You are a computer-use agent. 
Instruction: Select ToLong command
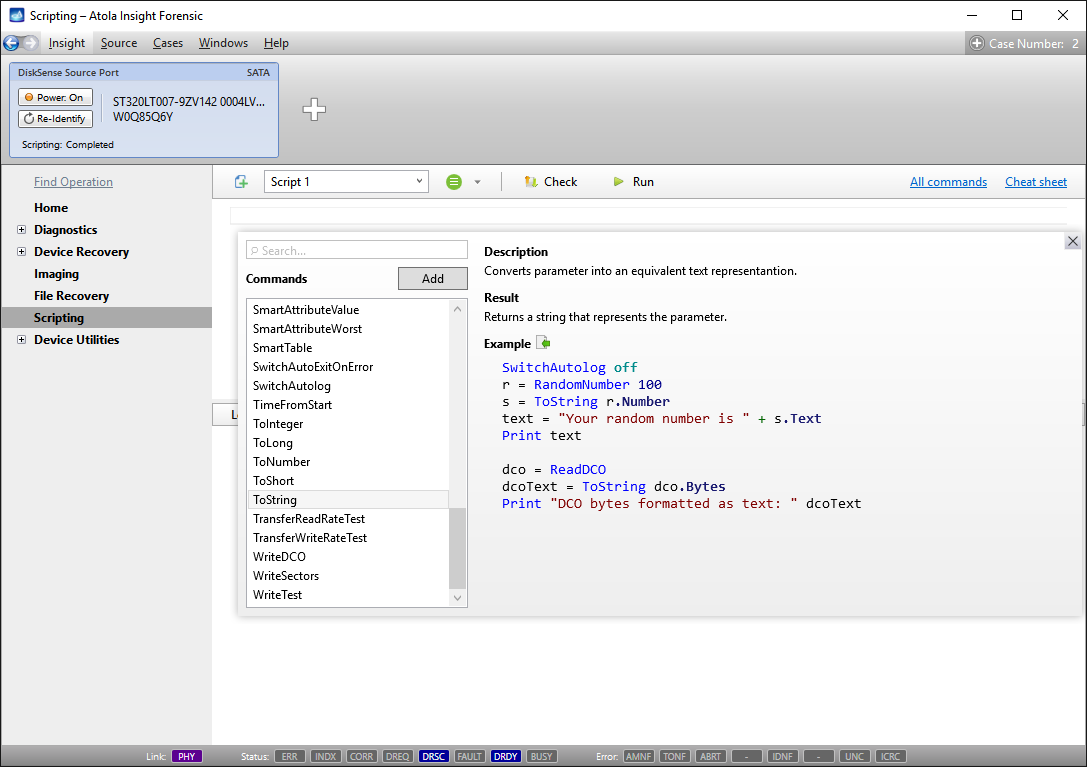[348, 442]
